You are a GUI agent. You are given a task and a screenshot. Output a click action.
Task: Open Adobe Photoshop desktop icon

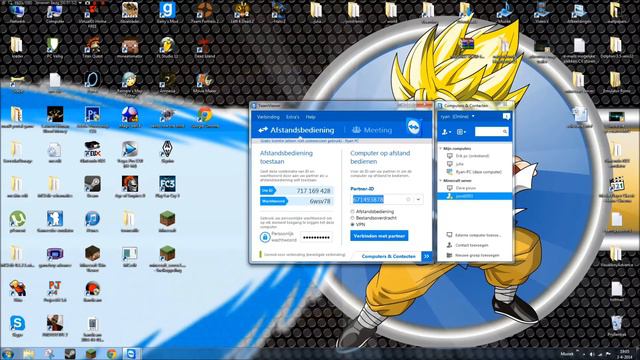point(92,119)
